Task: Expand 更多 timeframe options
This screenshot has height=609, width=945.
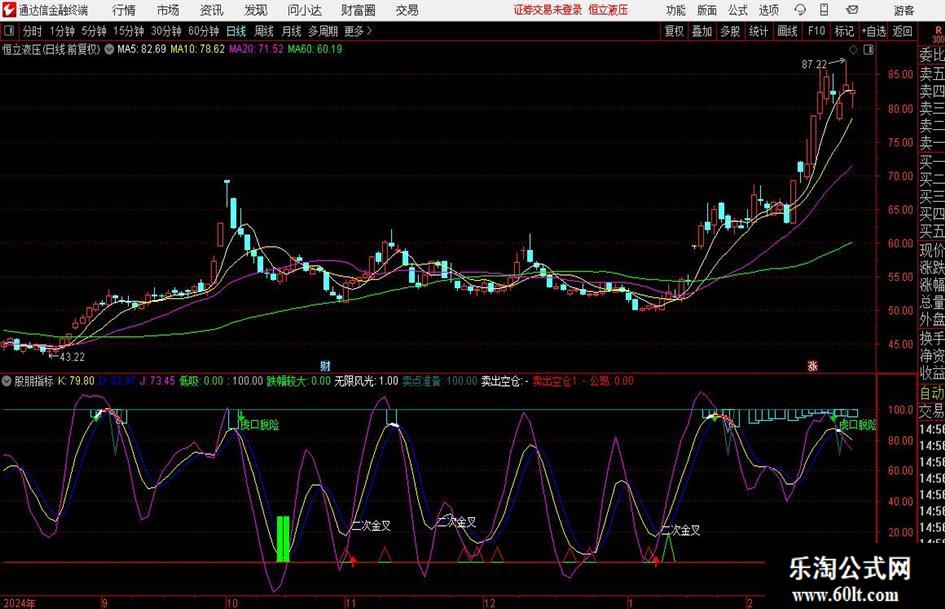Action: [x=358, y=31]
